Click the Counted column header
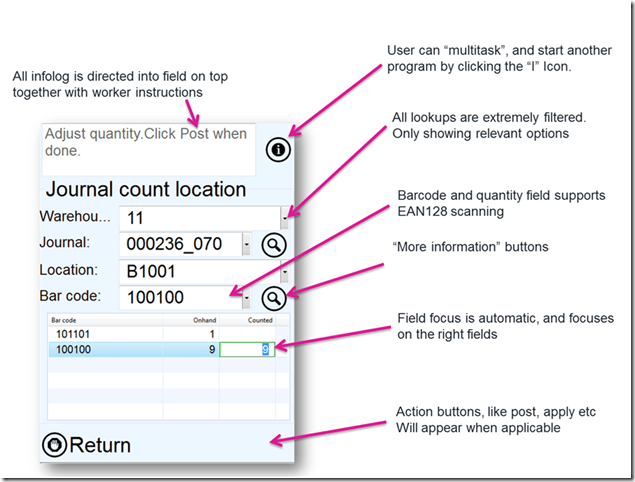 pyautogui.click(x=259, y=320)
